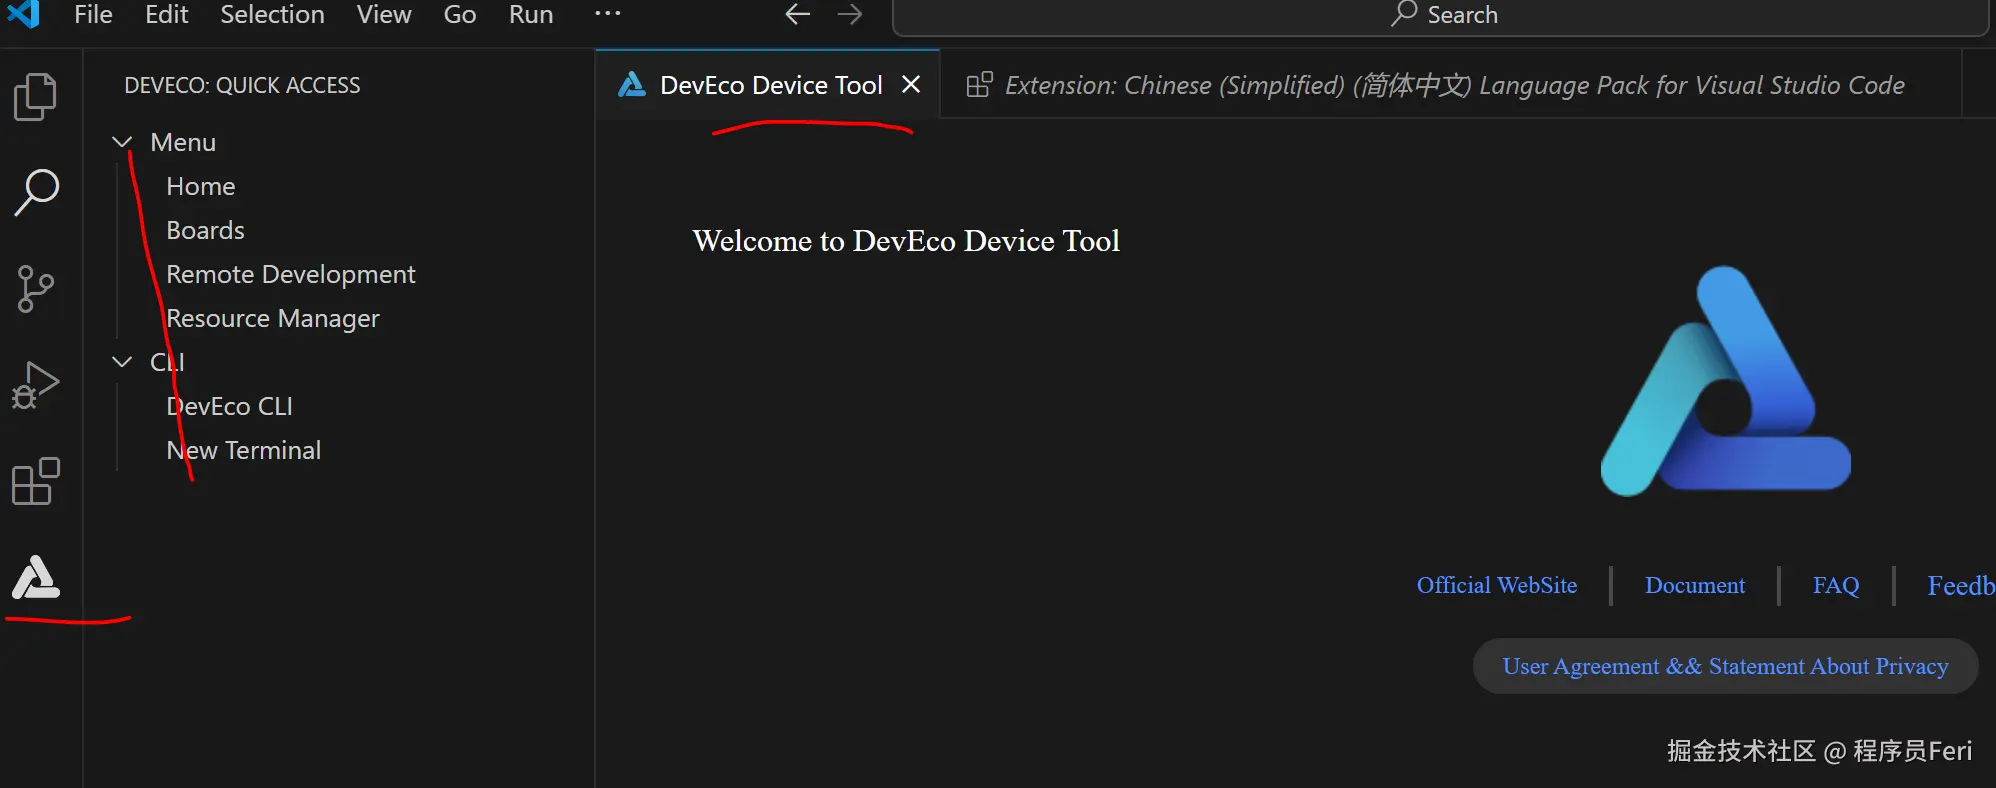The width and height of the screenshot is (1996, 788).
Task: Open the Document link
Action: coord(1695,585)
